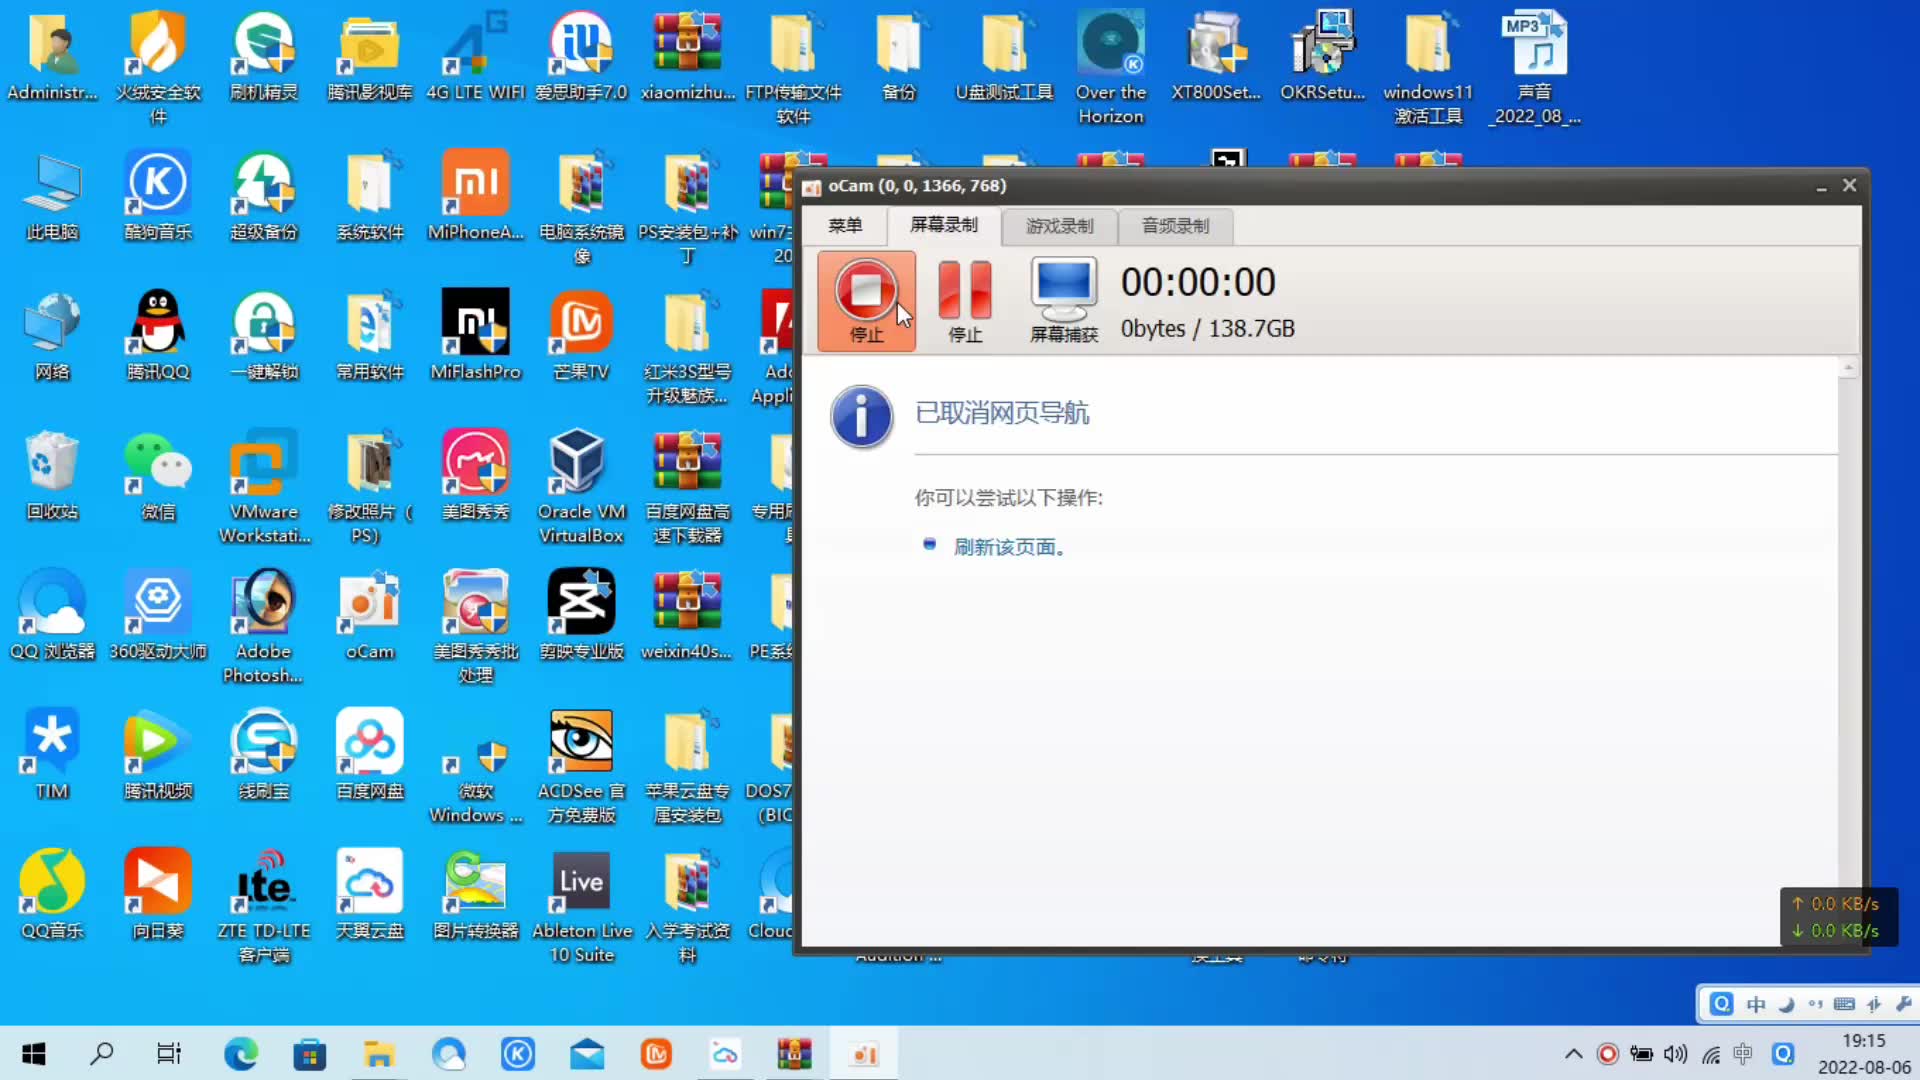This screenshot has height=1080, width=1920.
Task: Switch to the 游戏录制 tab
Action: point(1059,226)
